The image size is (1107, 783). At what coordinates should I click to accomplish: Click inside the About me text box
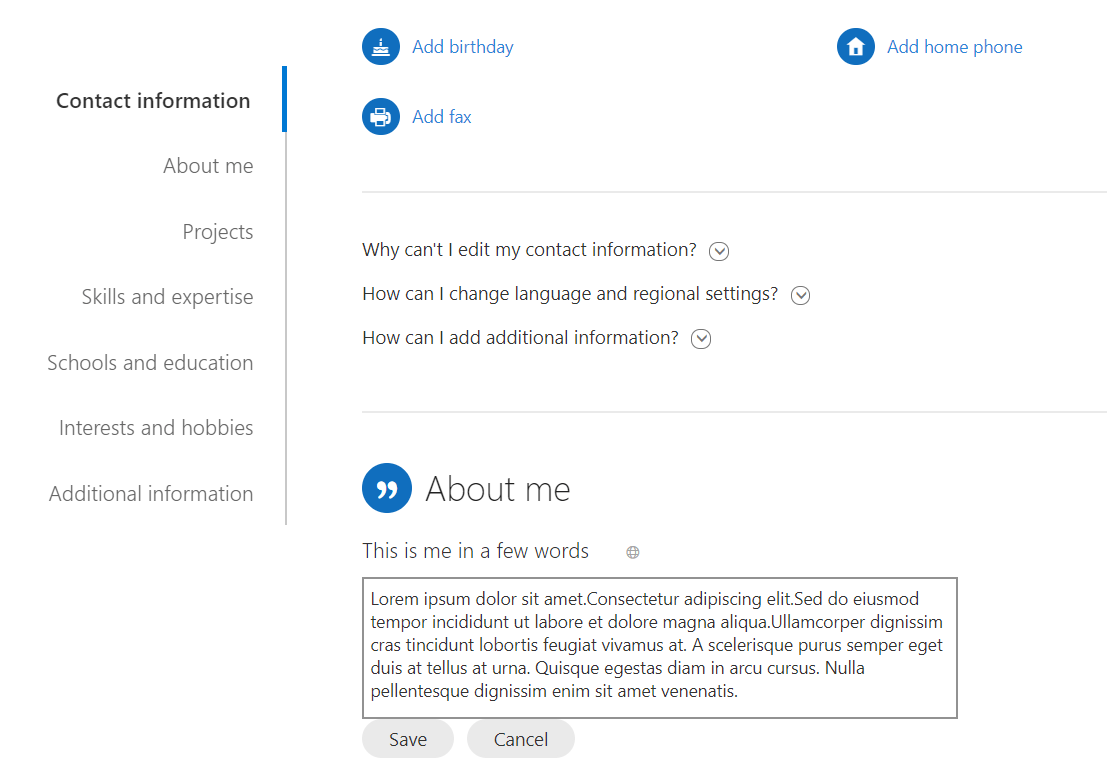pos(659,647)
